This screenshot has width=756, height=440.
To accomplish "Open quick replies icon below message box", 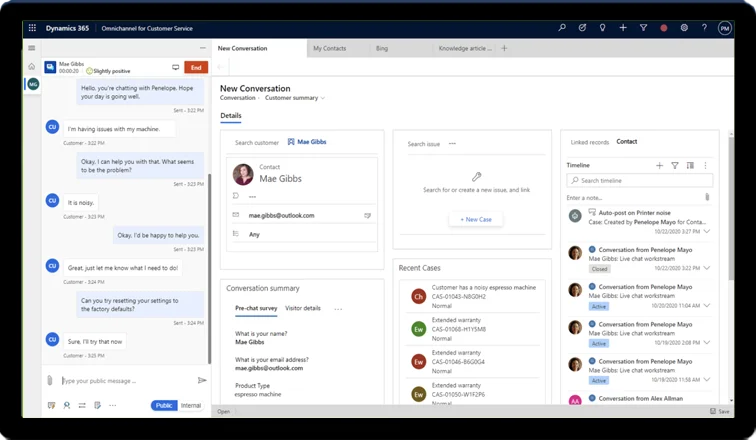I will point(51,405).
